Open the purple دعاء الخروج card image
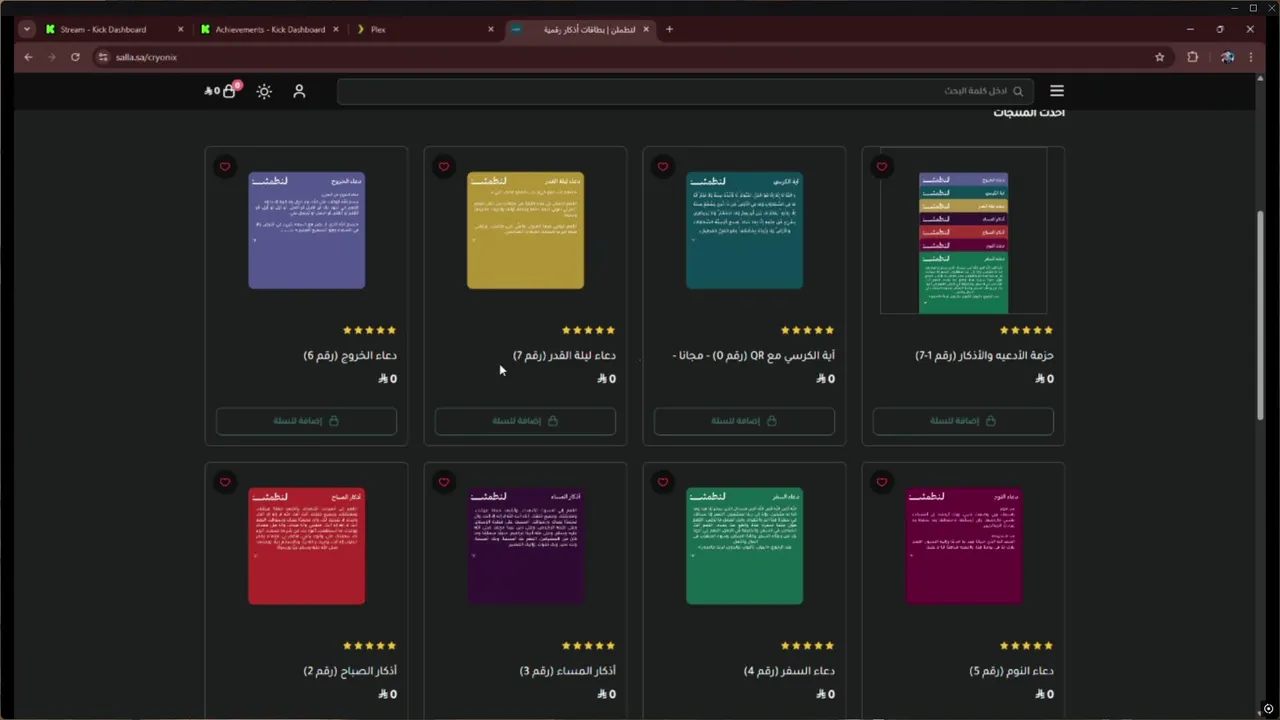This screenshot has width=1280, height=720. 306,231
